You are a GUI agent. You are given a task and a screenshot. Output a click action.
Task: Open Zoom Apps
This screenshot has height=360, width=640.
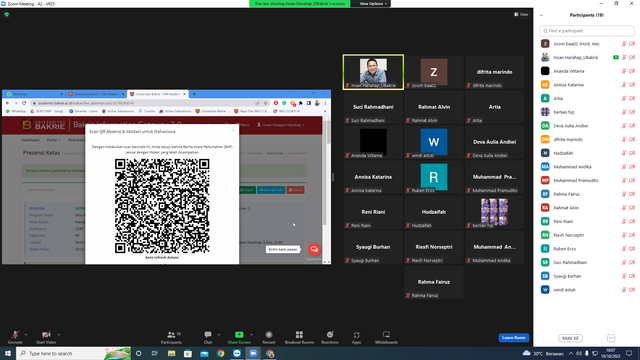tap(356, 337)
